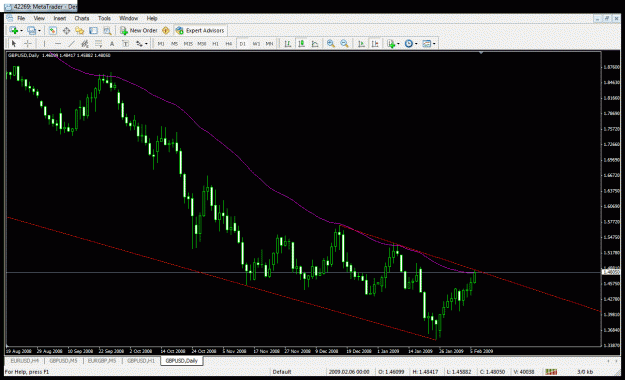Open the Window menu
The image size is (625, 380).
point(128,18)
